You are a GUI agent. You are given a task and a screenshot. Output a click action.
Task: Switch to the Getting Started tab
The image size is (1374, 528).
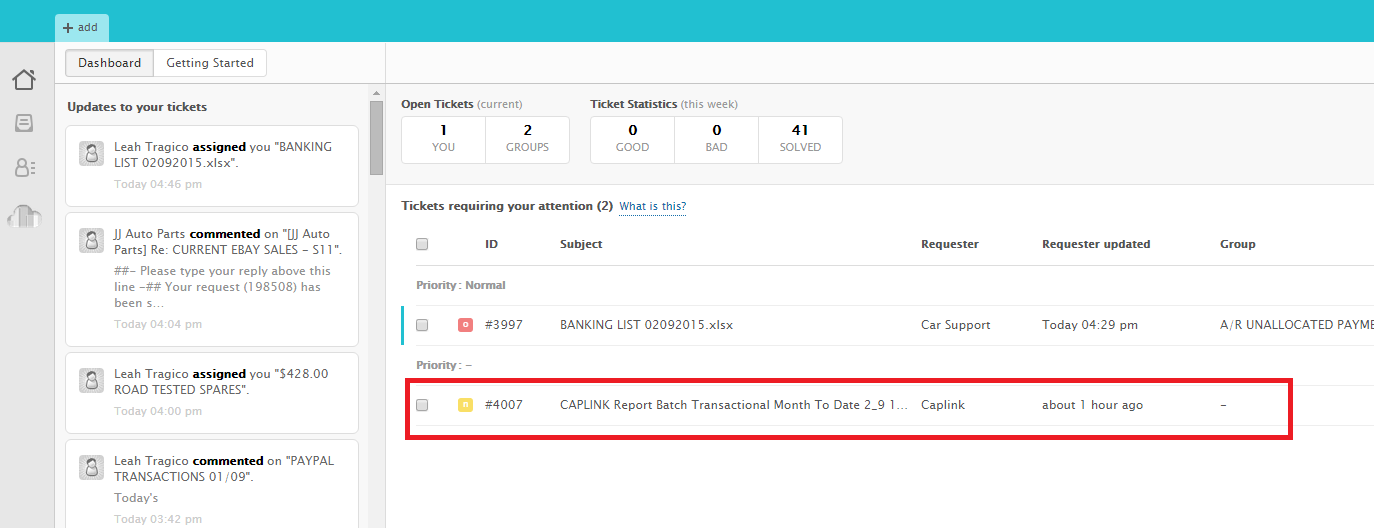pos(210,63)
